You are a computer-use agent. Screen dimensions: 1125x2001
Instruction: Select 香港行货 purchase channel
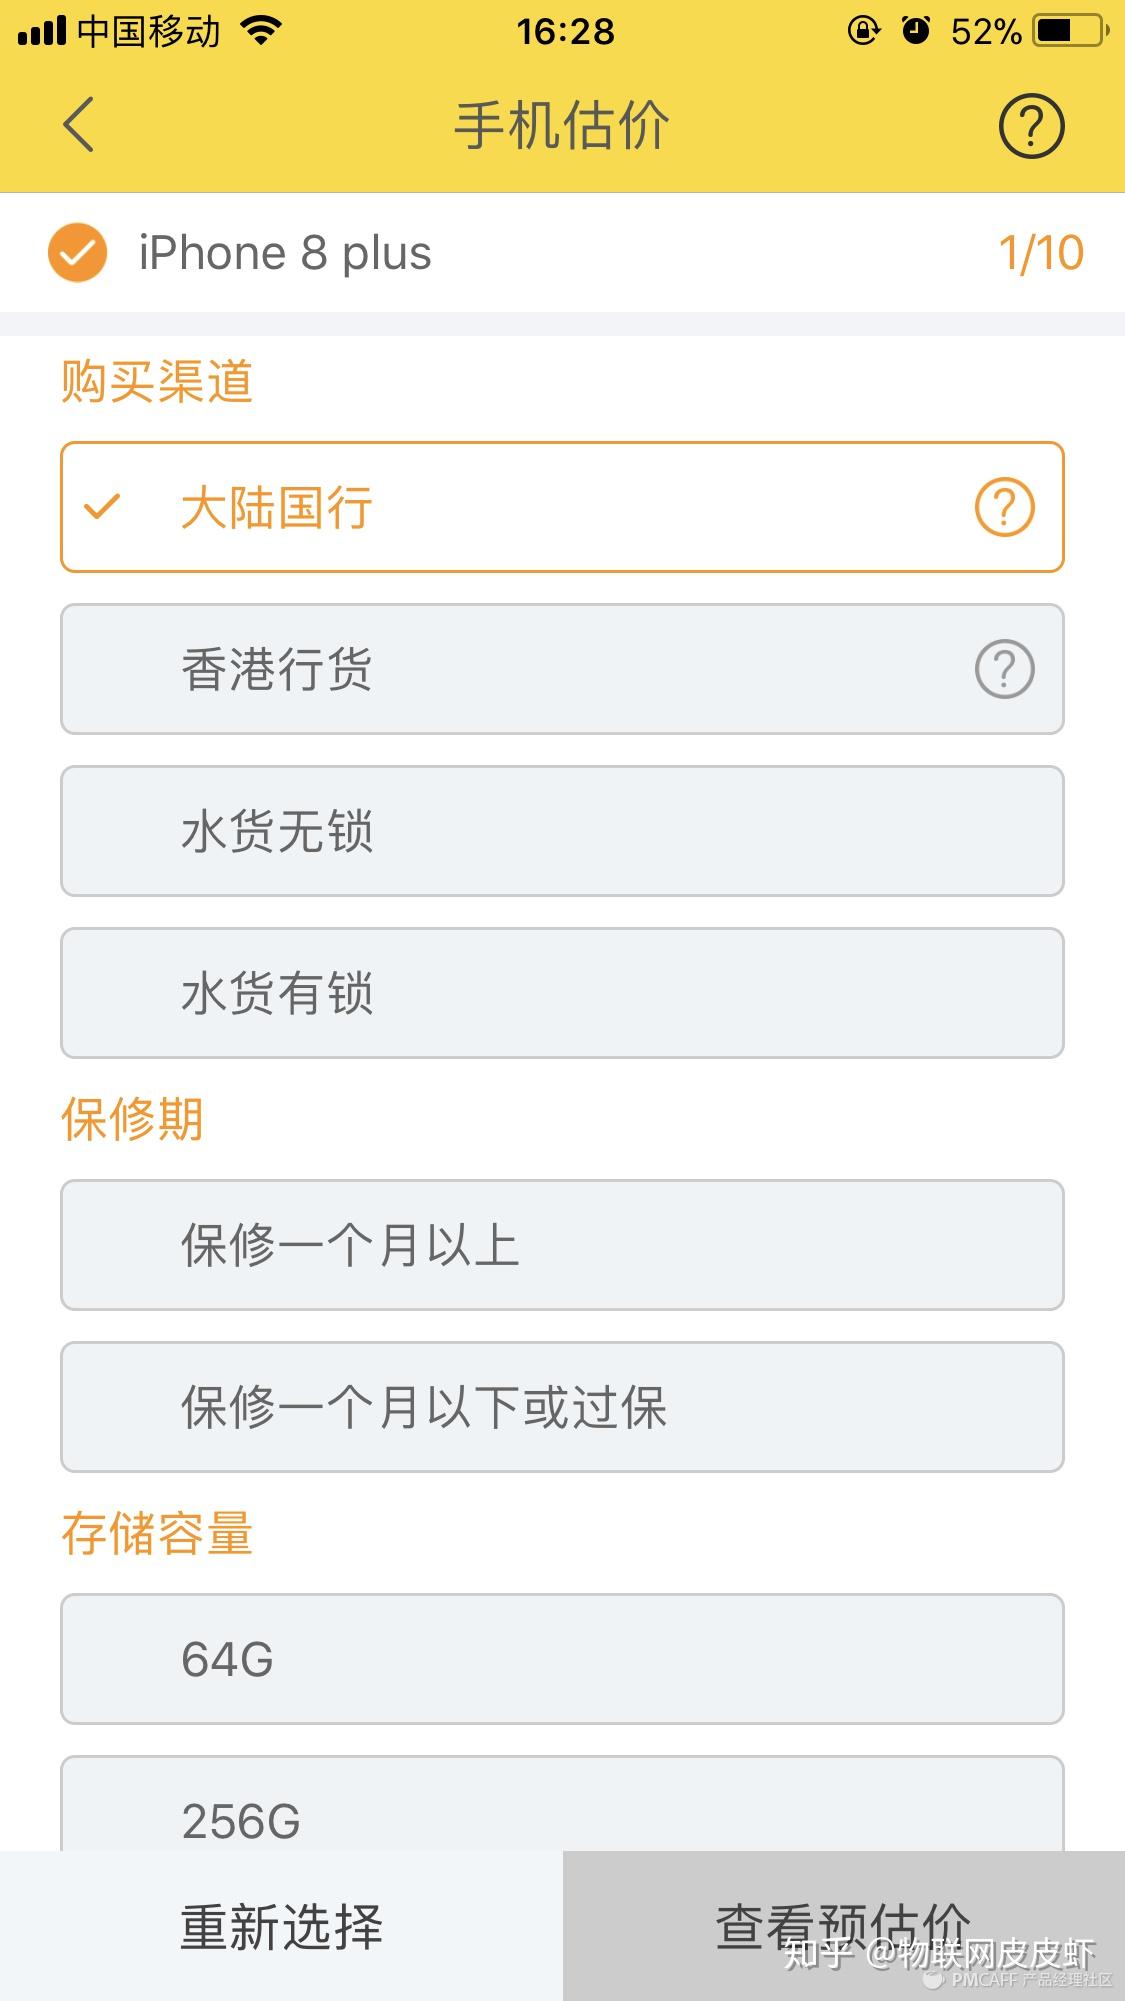point(520,669)
